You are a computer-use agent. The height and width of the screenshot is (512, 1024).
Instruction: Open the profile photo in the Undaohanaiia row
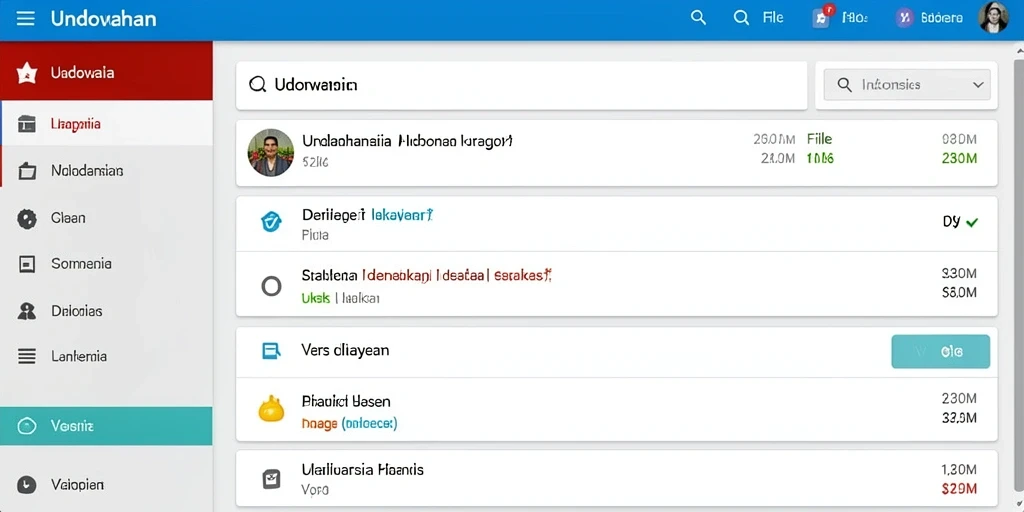coord(270,152)
